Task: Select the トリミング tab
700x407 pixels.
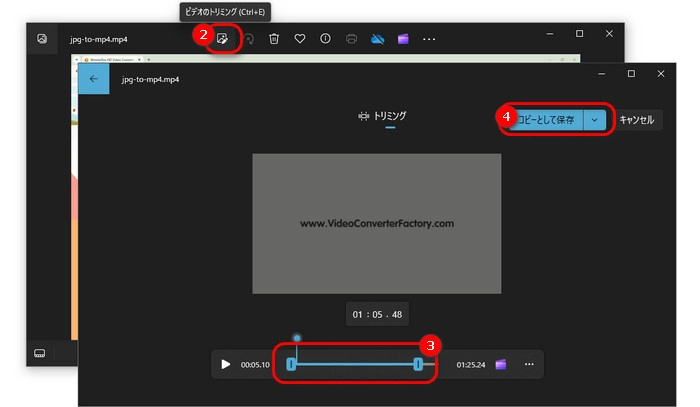Action: pyautogui.click(x=383, y=117)
